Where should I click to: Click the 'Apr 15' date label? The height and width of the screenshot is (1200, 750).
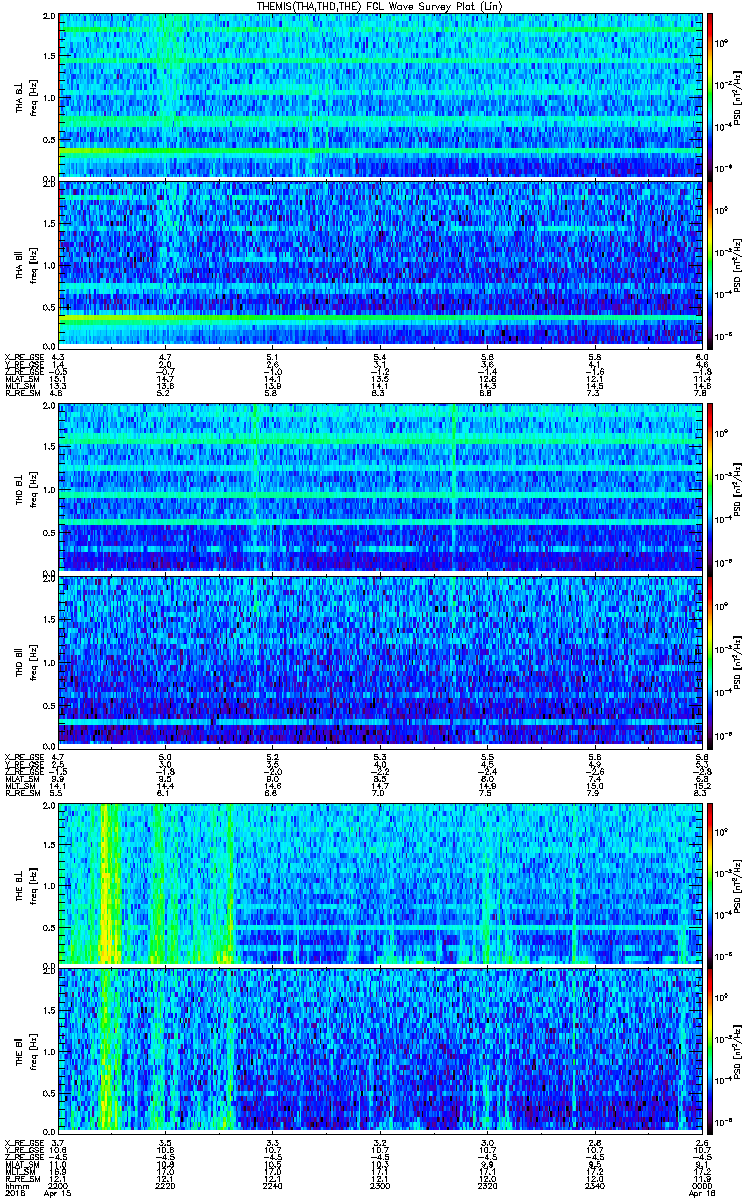[x=60, y=1193]
